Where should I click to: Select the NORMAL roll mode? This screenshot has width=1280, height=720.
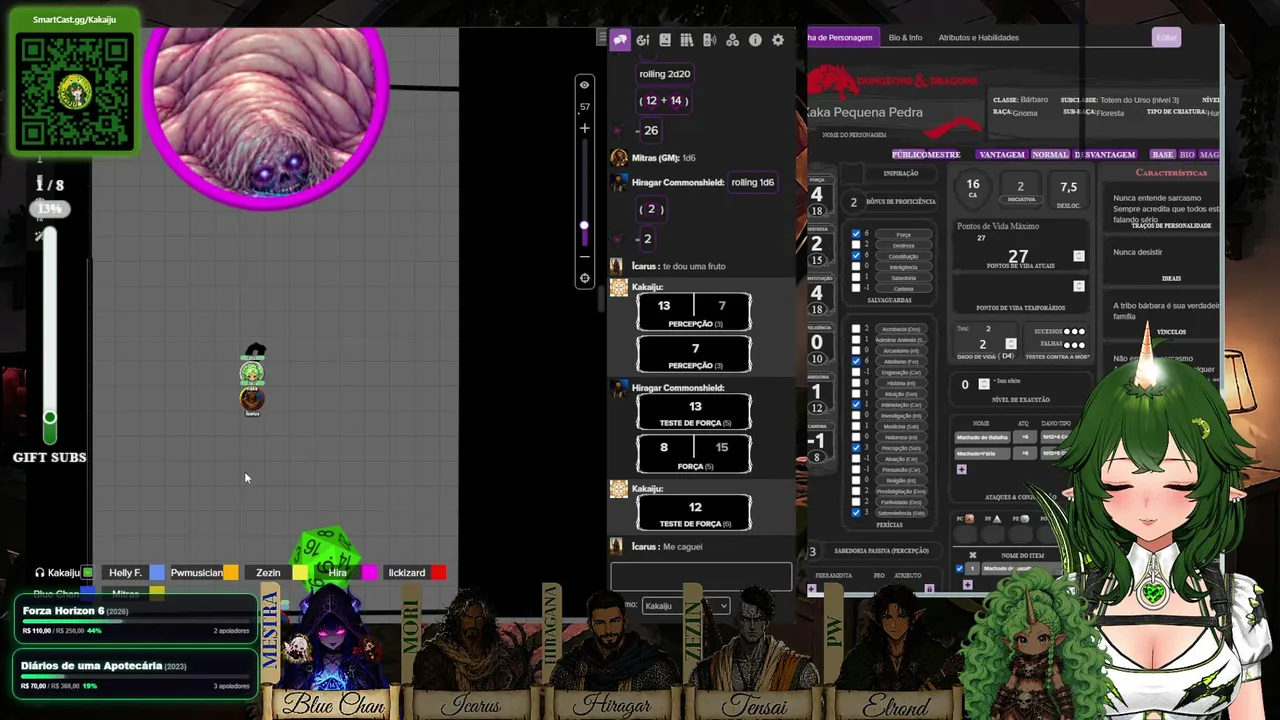[x=1050, y=155]
